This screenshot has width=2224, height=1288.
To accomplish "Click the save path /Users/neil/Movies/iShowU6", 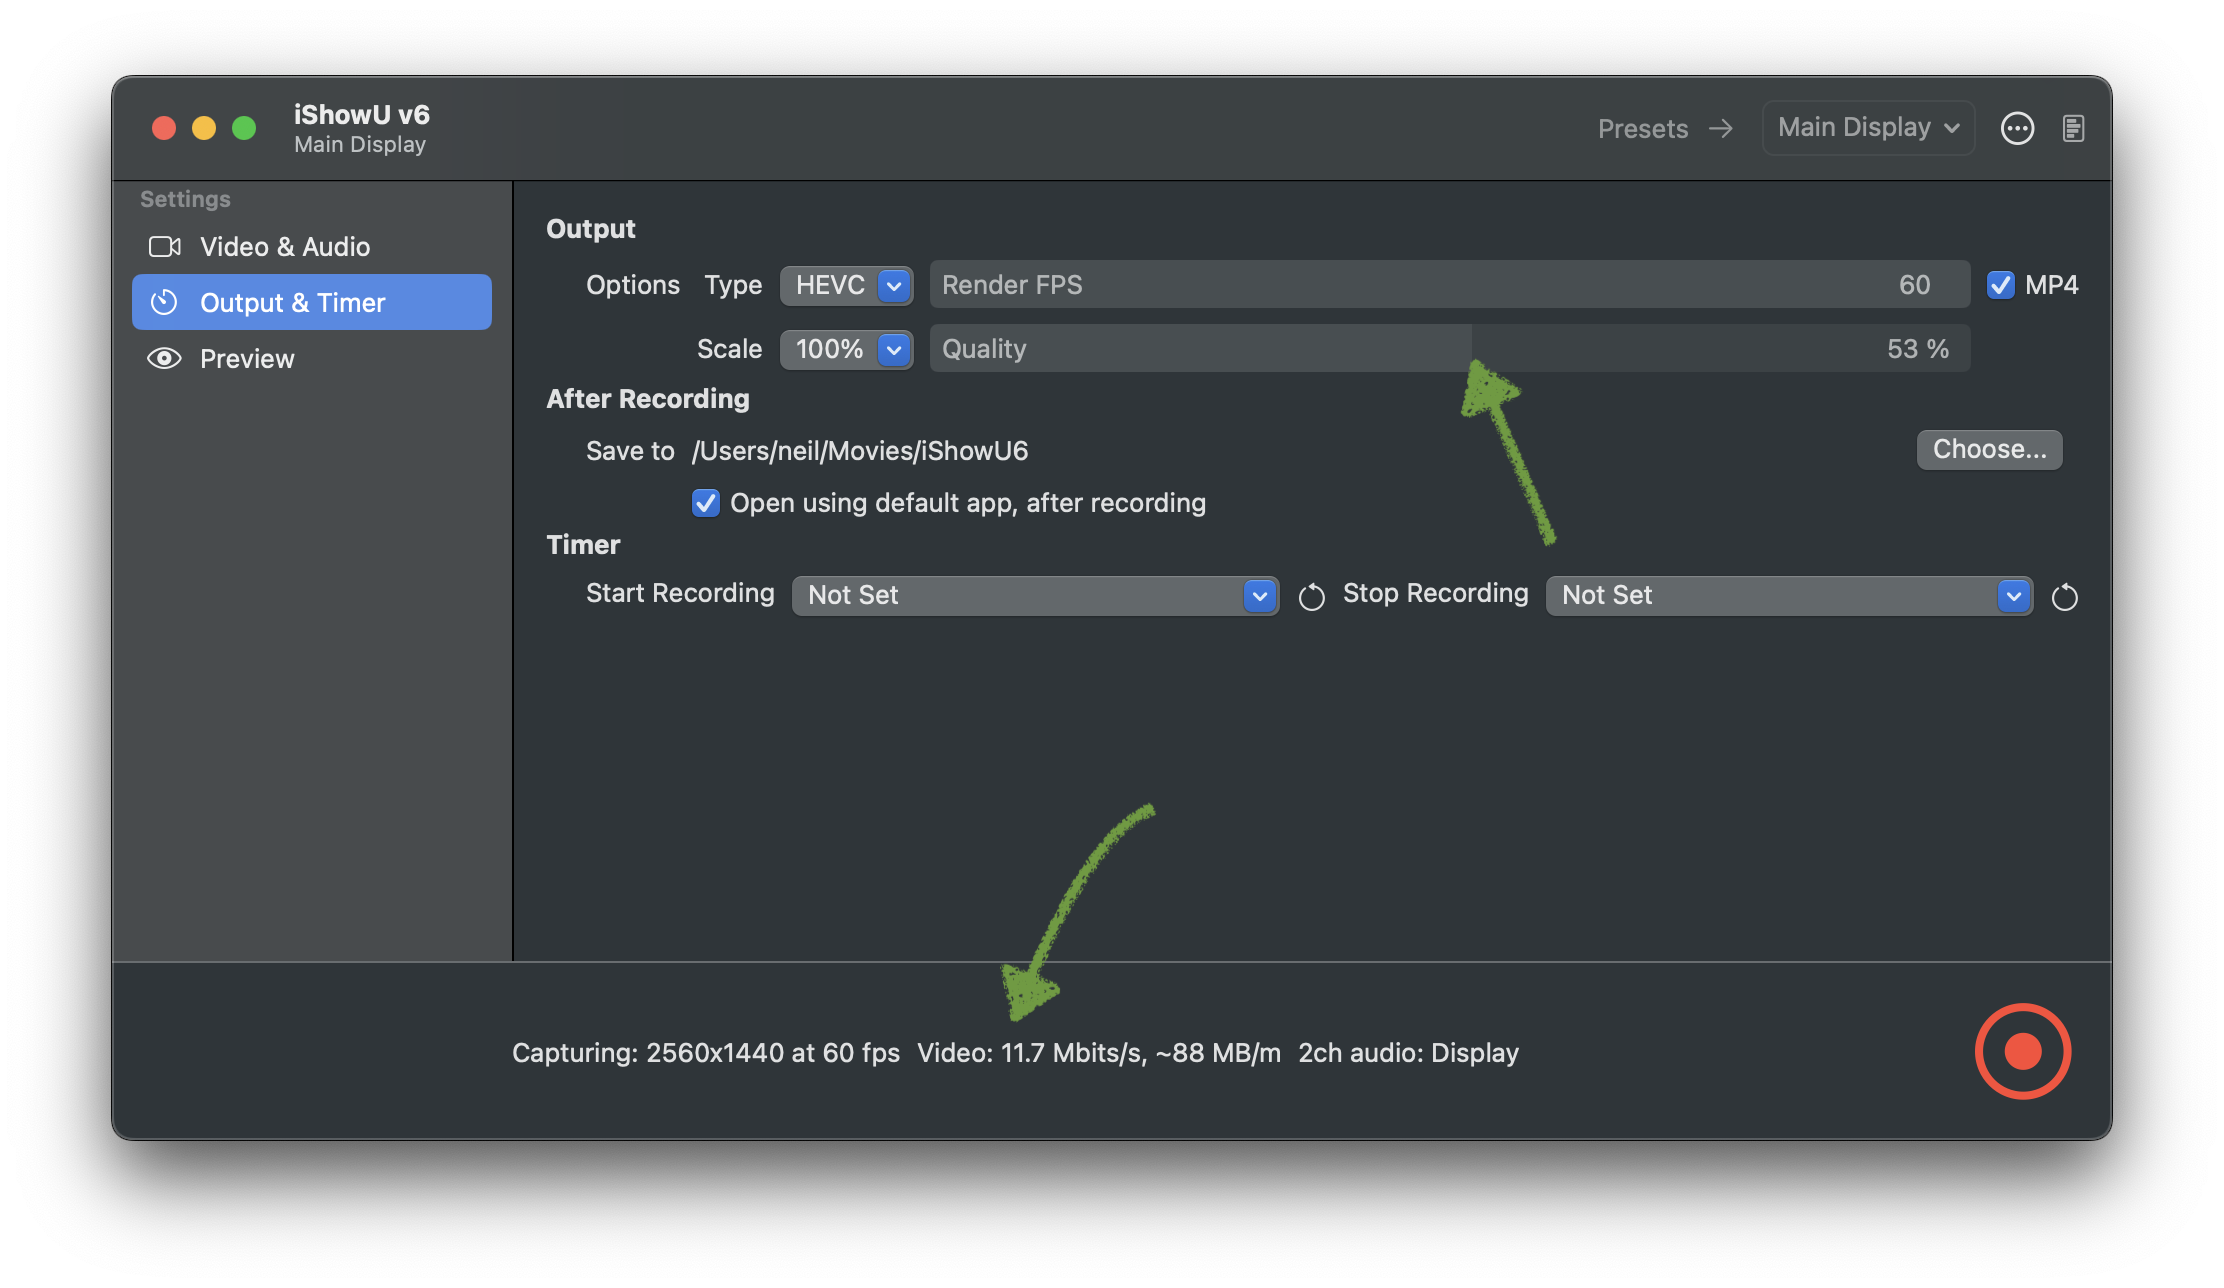I will pyautogui.click(x=860, y=451).
